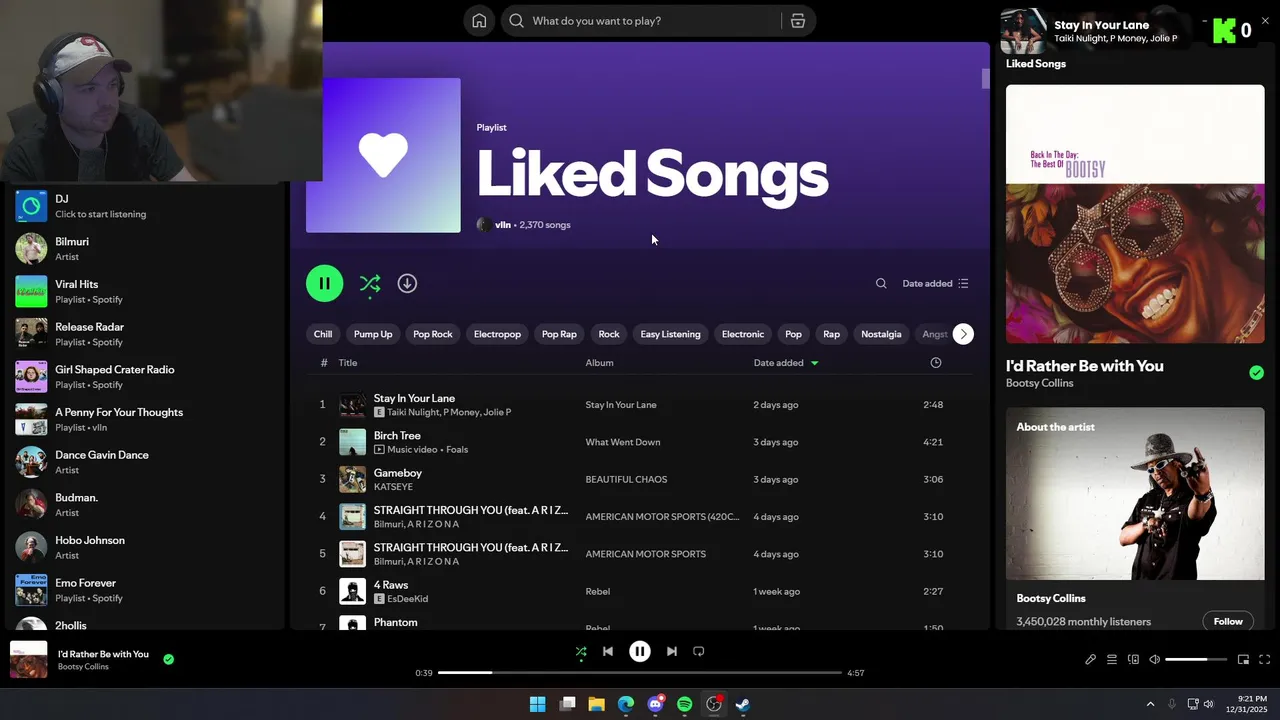Click the magnifier icon in the top search bar
The height and width of the screenshot is (720, 1280).
[x=517, y=21]
